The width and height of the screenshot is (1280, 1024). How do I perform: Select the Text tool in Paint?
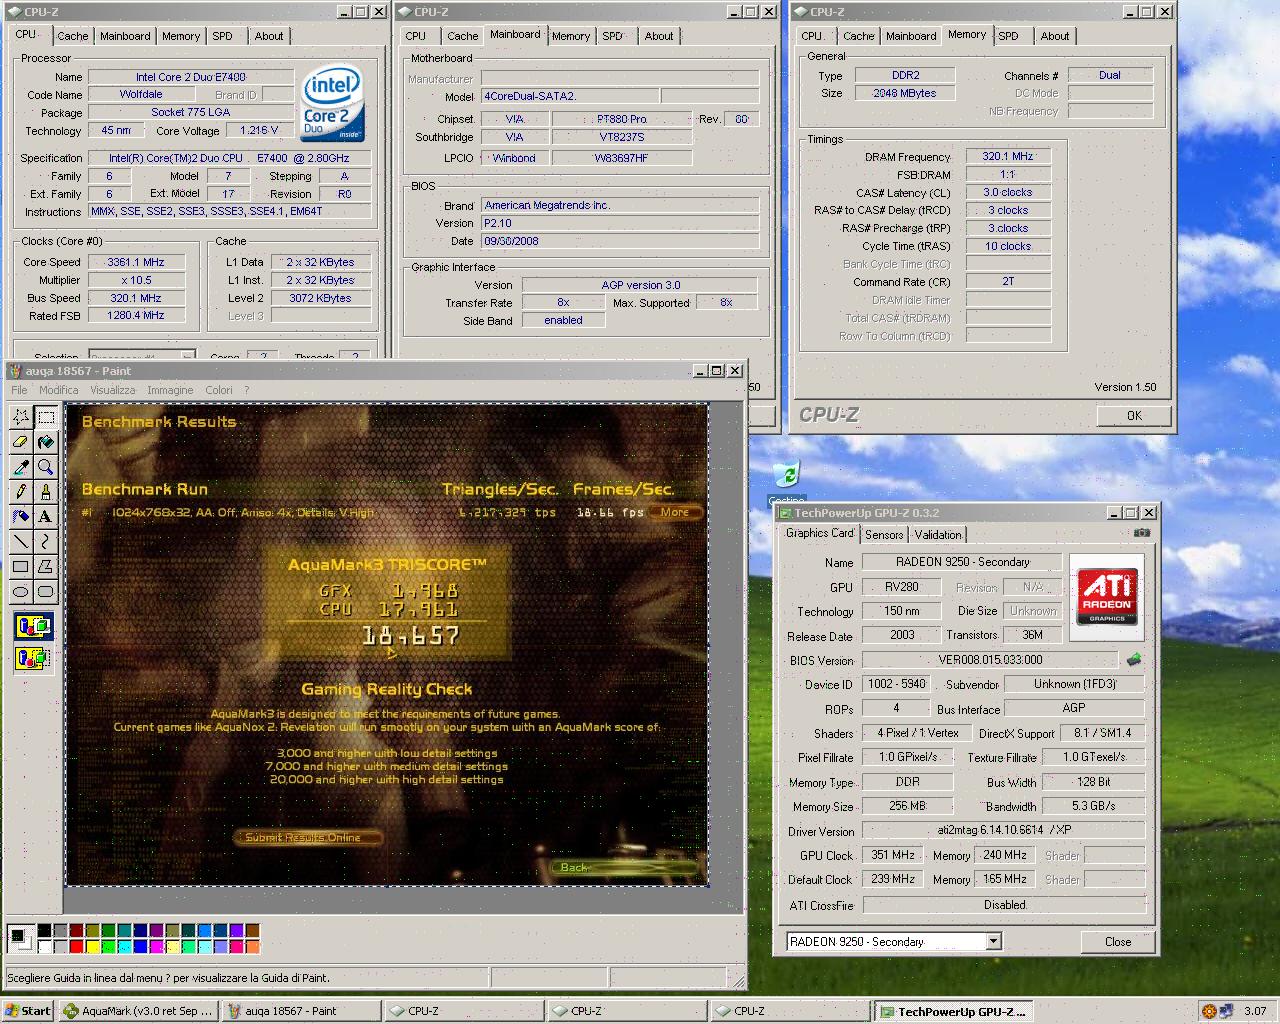(45, 516)
